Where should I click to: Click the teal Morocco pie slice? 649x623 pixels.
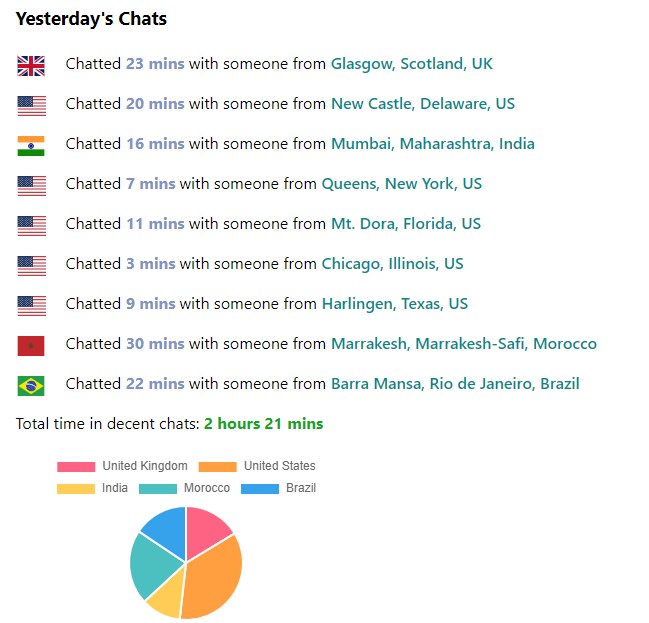[x=151, y=564]
